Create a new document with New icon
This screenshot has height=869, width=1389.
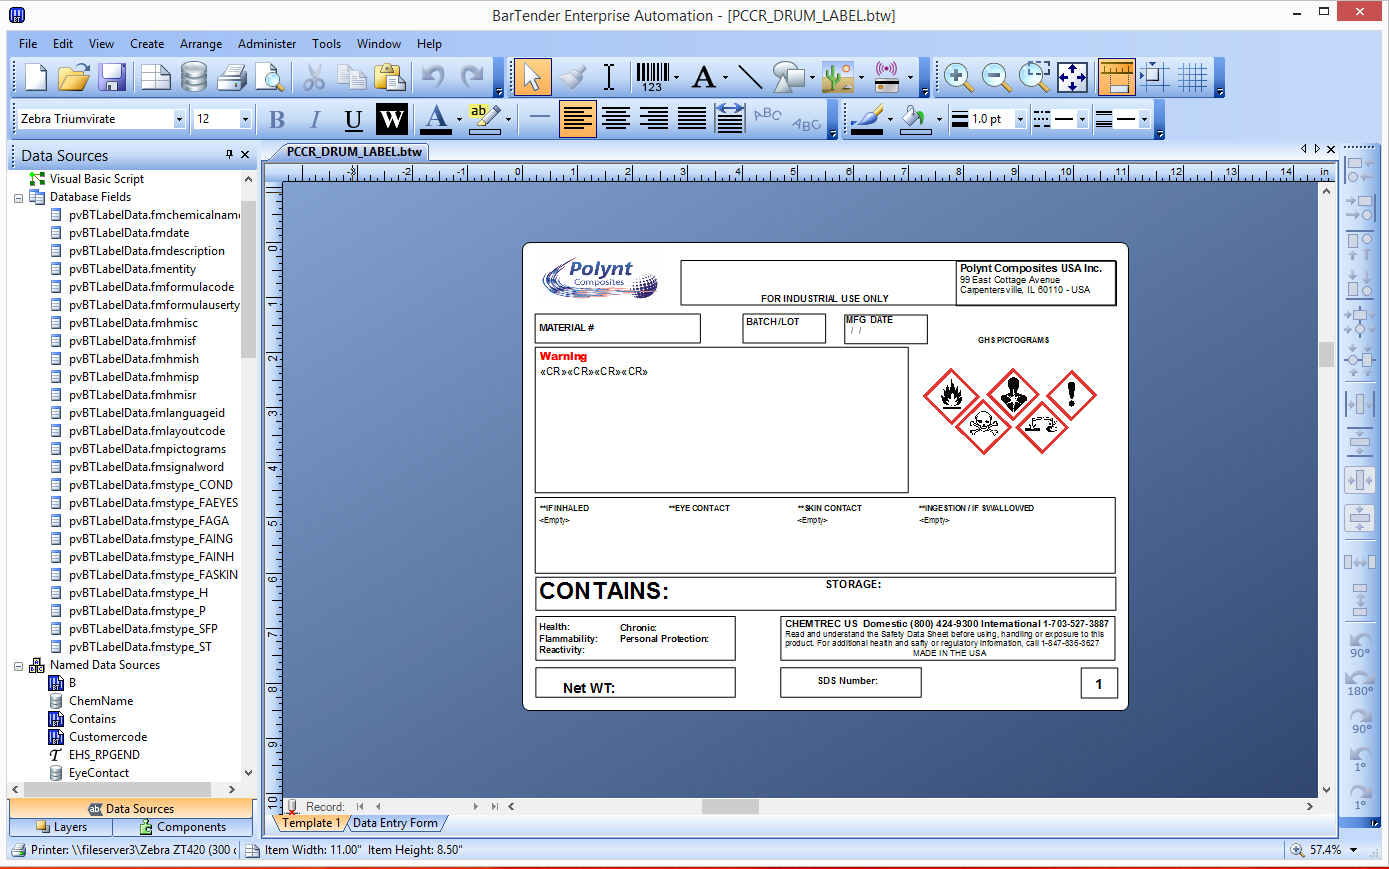click(x=36, y=77)
